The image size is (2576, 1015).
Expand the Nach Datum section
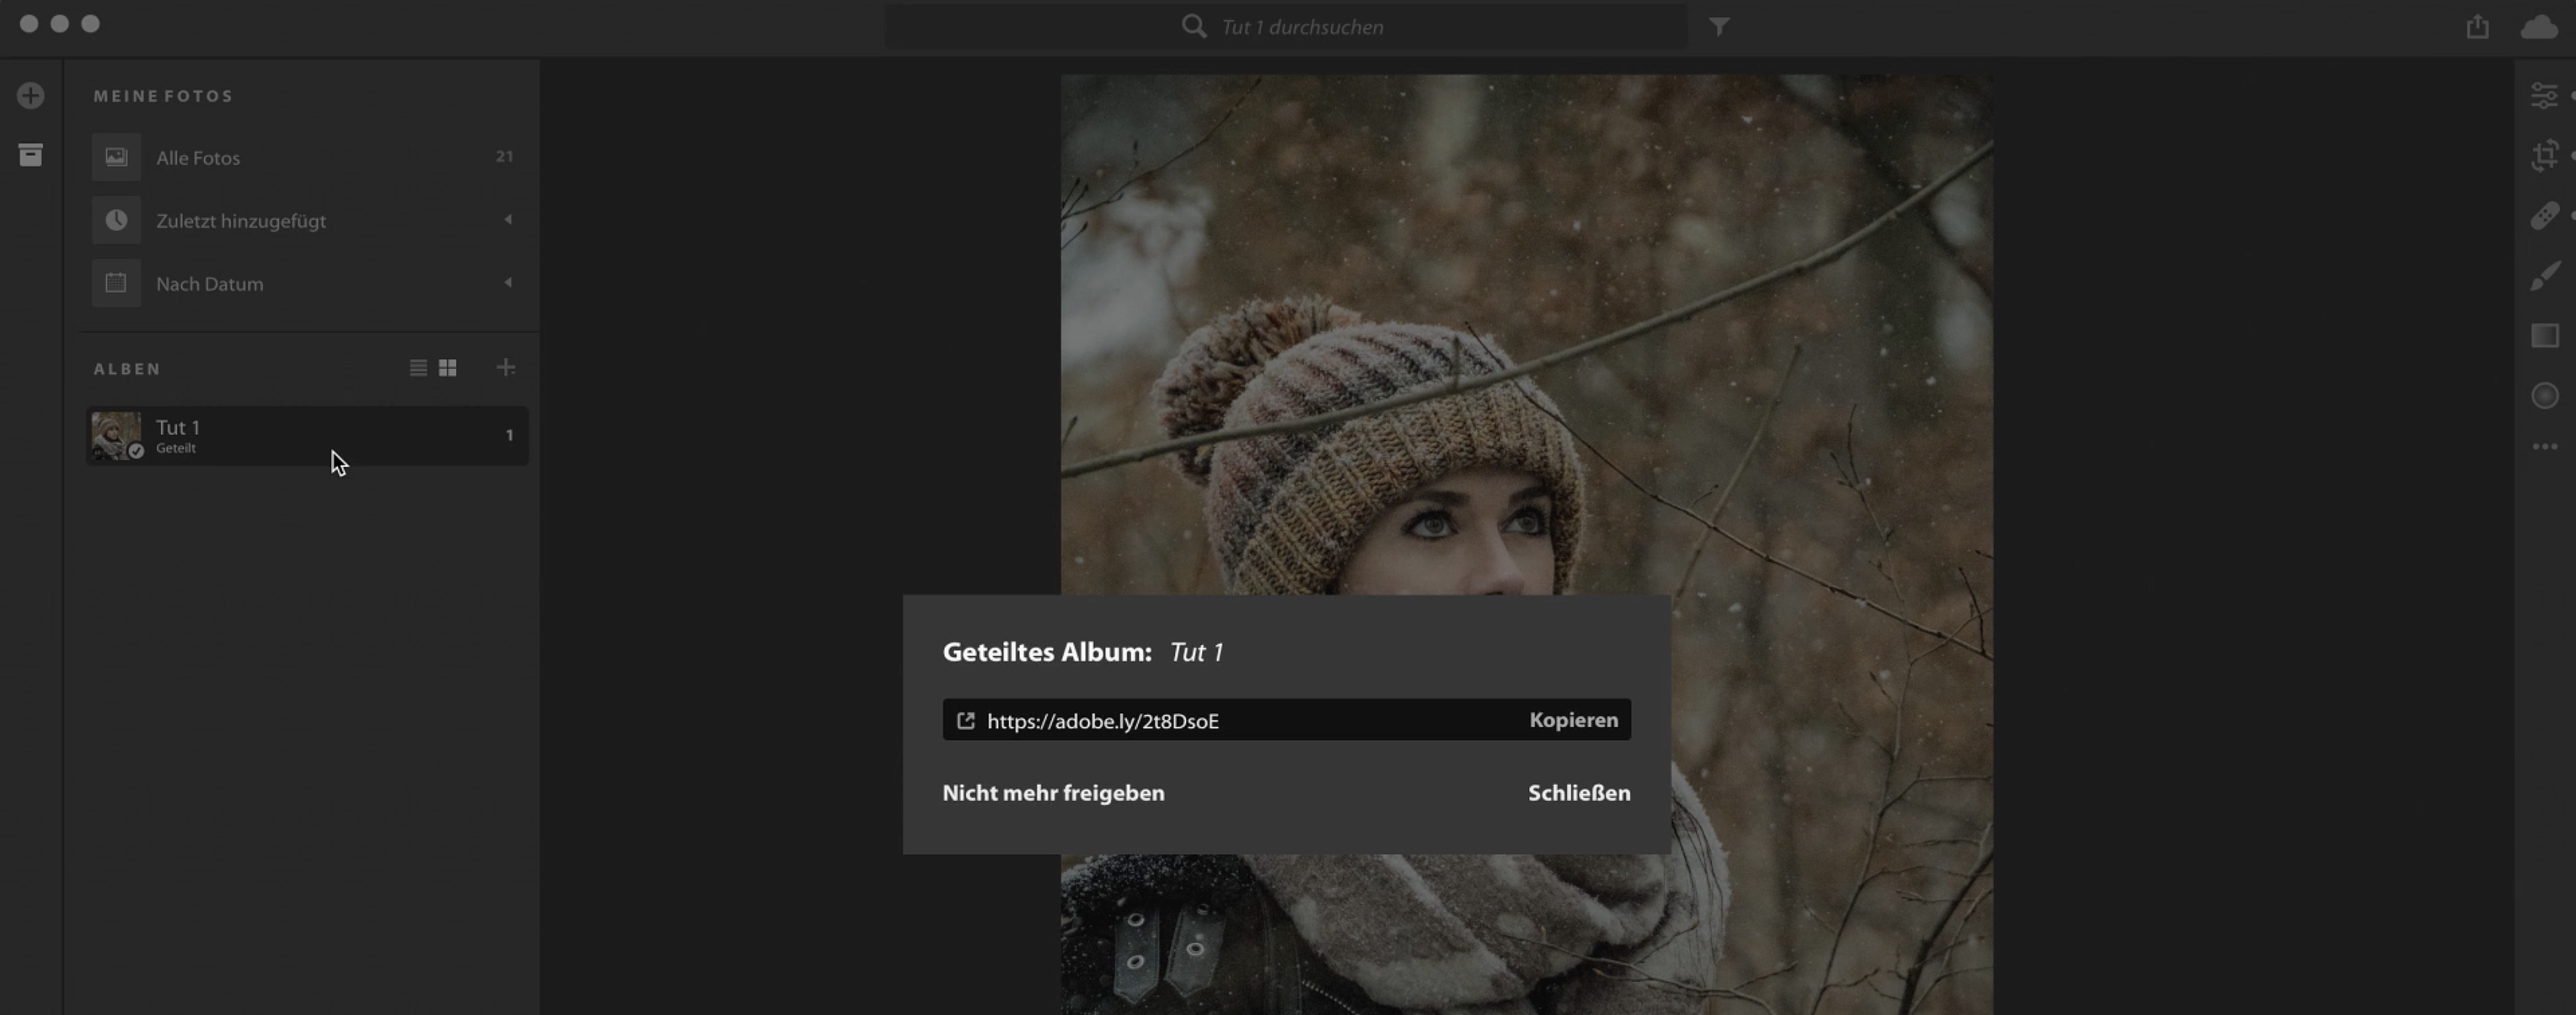coord(508,283)
